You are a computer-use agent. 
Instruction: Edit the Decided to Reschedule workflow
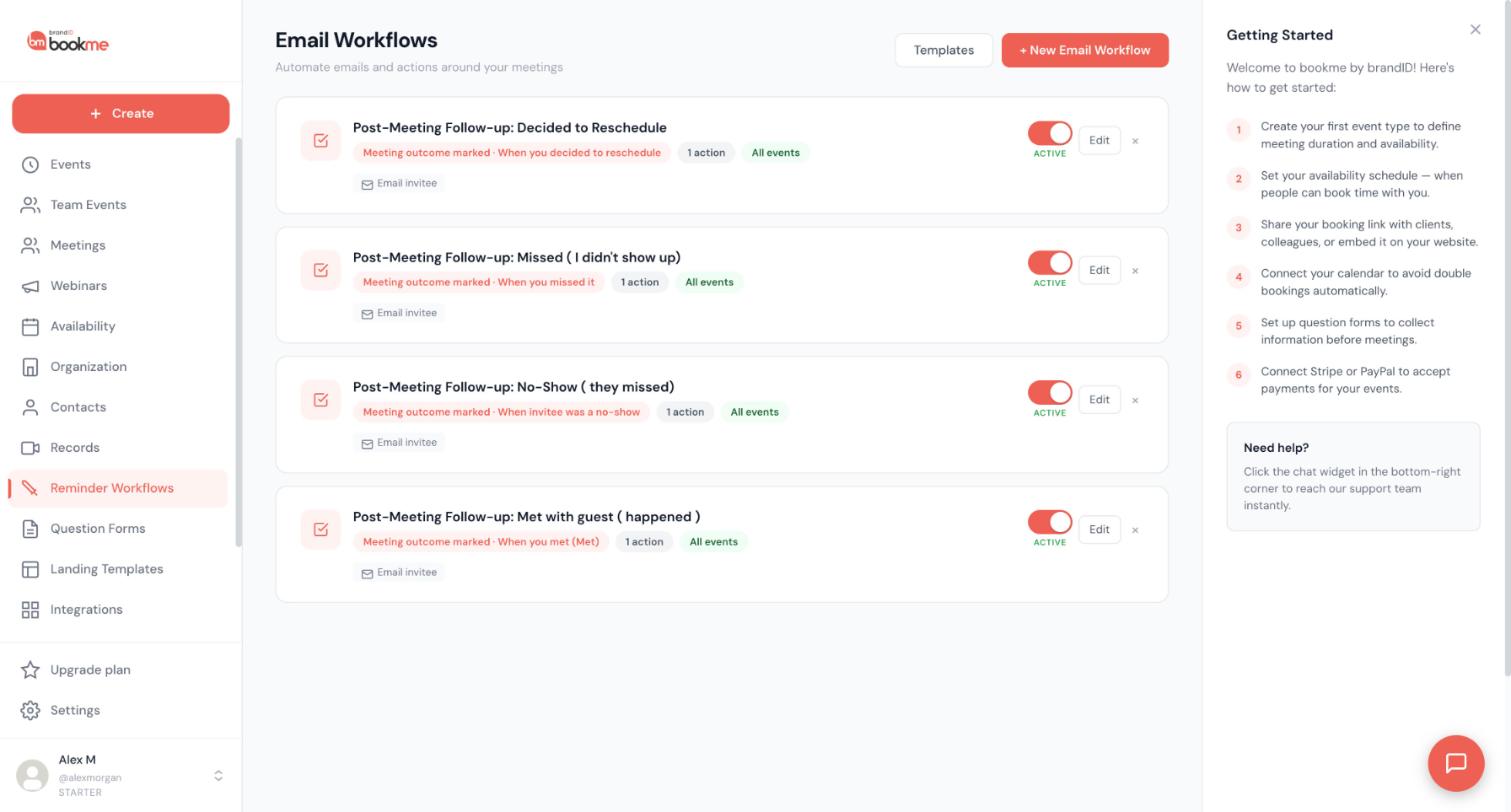[x=1099, y=140]
